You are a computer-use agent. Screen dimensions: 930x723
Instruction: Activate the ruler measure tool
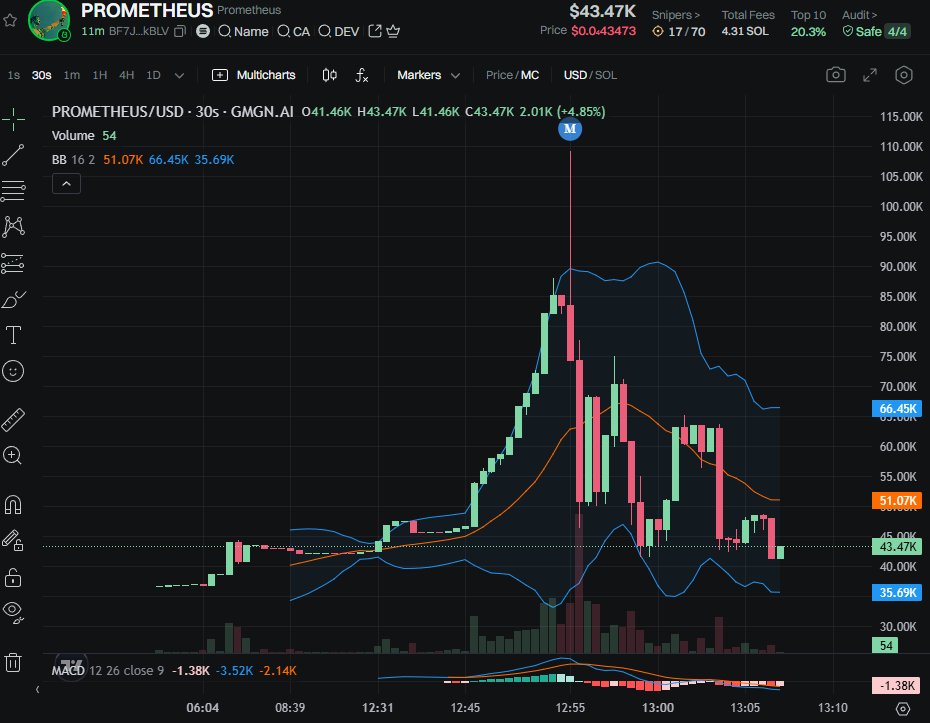(13, 419)
